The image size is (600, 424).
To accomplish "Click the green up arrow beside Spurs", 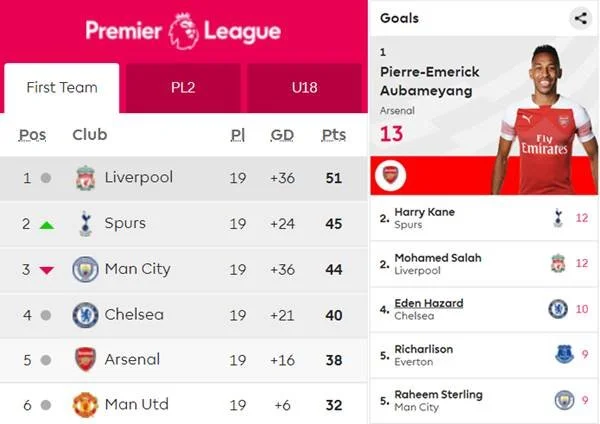I will click(x=47, y=225).
